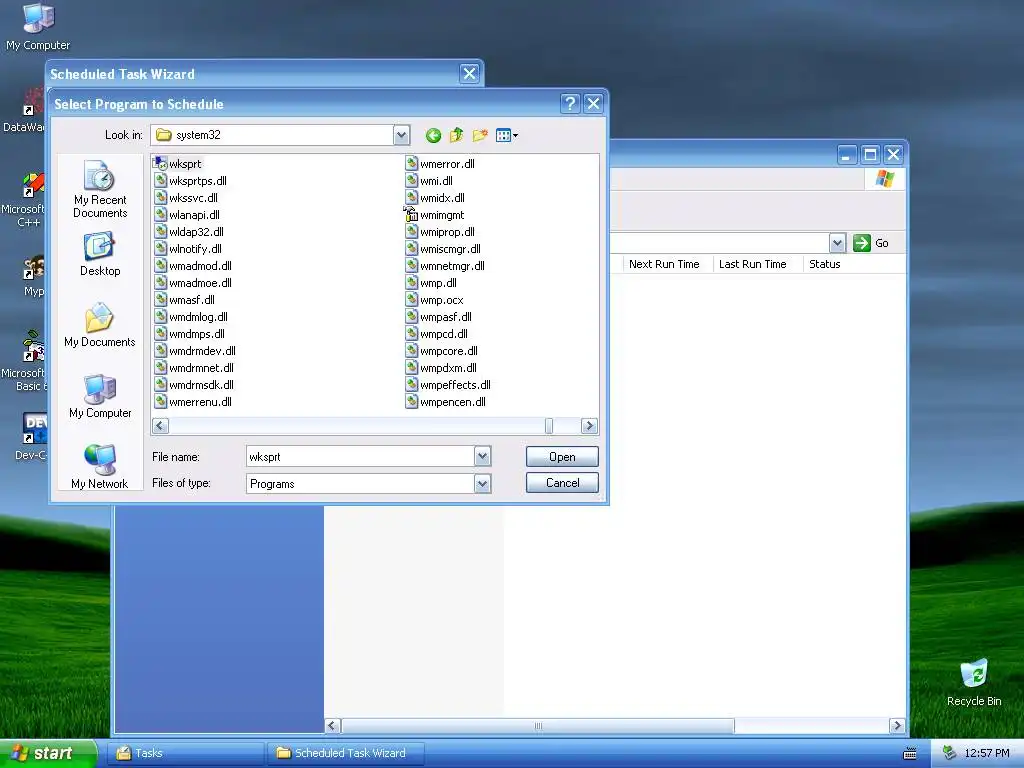Select wmadmod.dll in file list

tap(193, 266)
